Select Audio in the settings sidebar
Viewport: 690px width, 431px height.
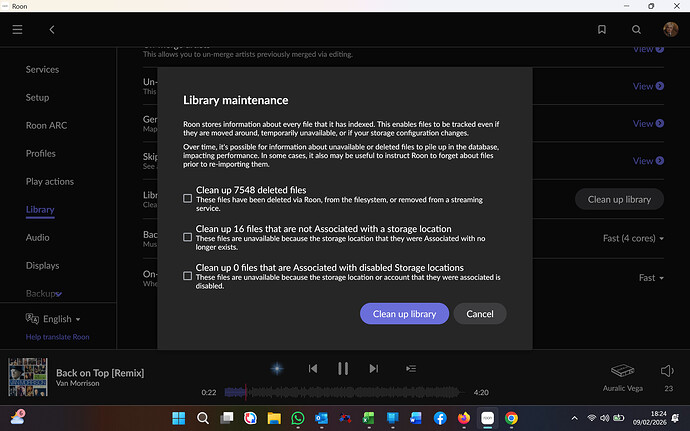(x=37, y=238)
